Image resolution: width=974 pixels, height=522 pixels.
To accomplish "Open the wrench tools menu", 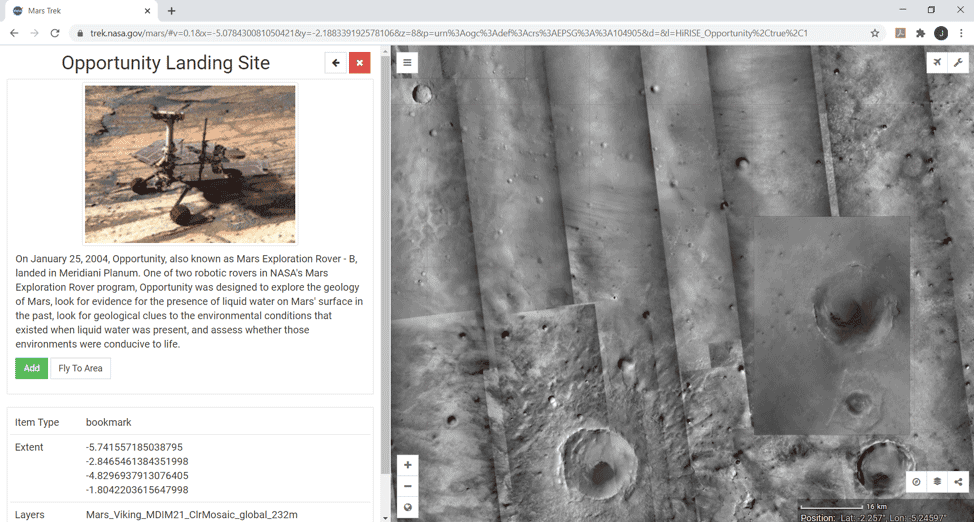I will pos(958,62).
